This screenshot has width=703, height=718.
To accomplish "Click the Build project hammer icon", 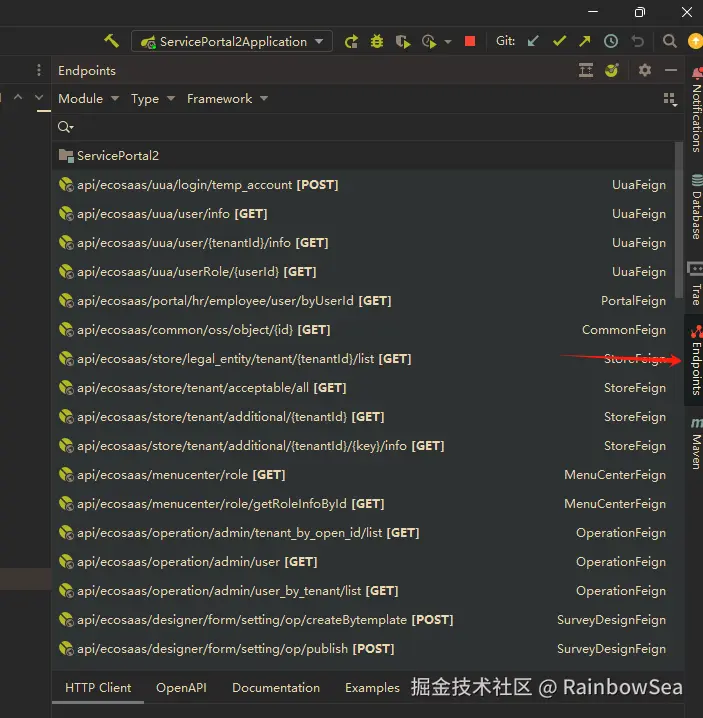I will coord(111,41).
